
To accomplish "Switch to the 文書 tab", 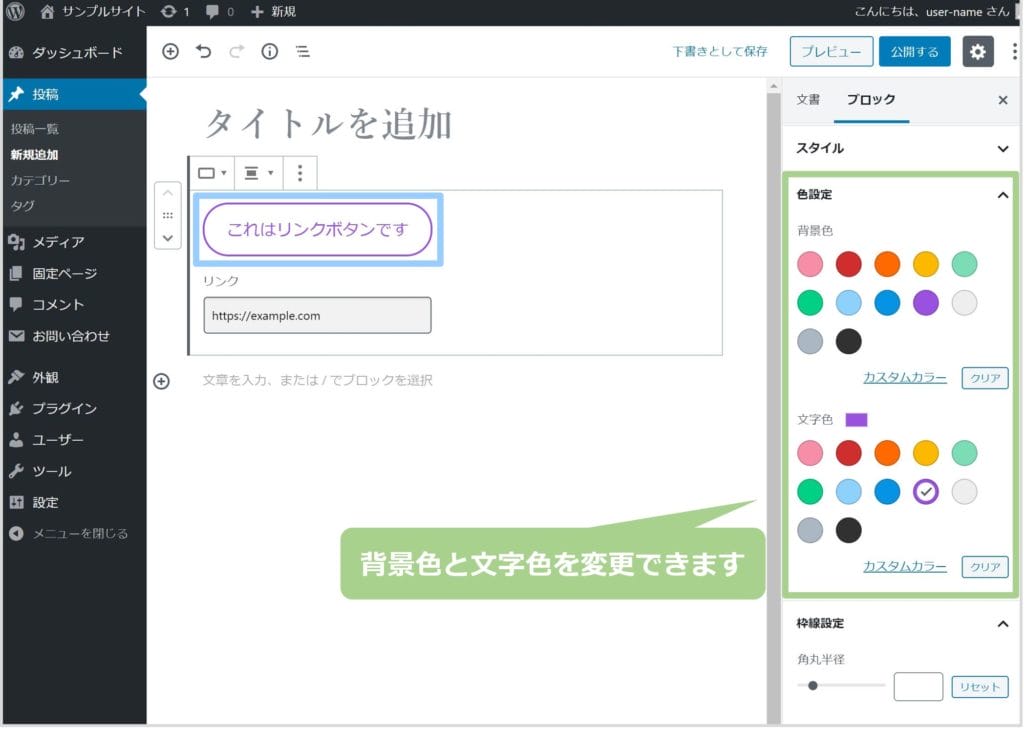I will tap(808, 100).
